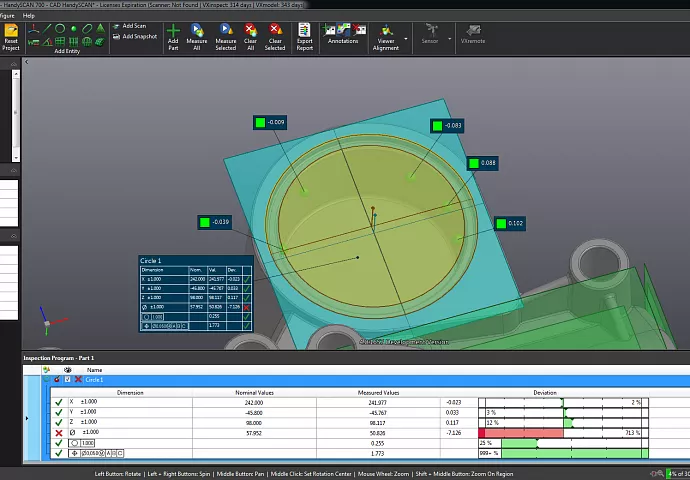This screenshot has height=480, width=690.
Task: Expand the inspection panel side arrow
Action: click(27, 418)
